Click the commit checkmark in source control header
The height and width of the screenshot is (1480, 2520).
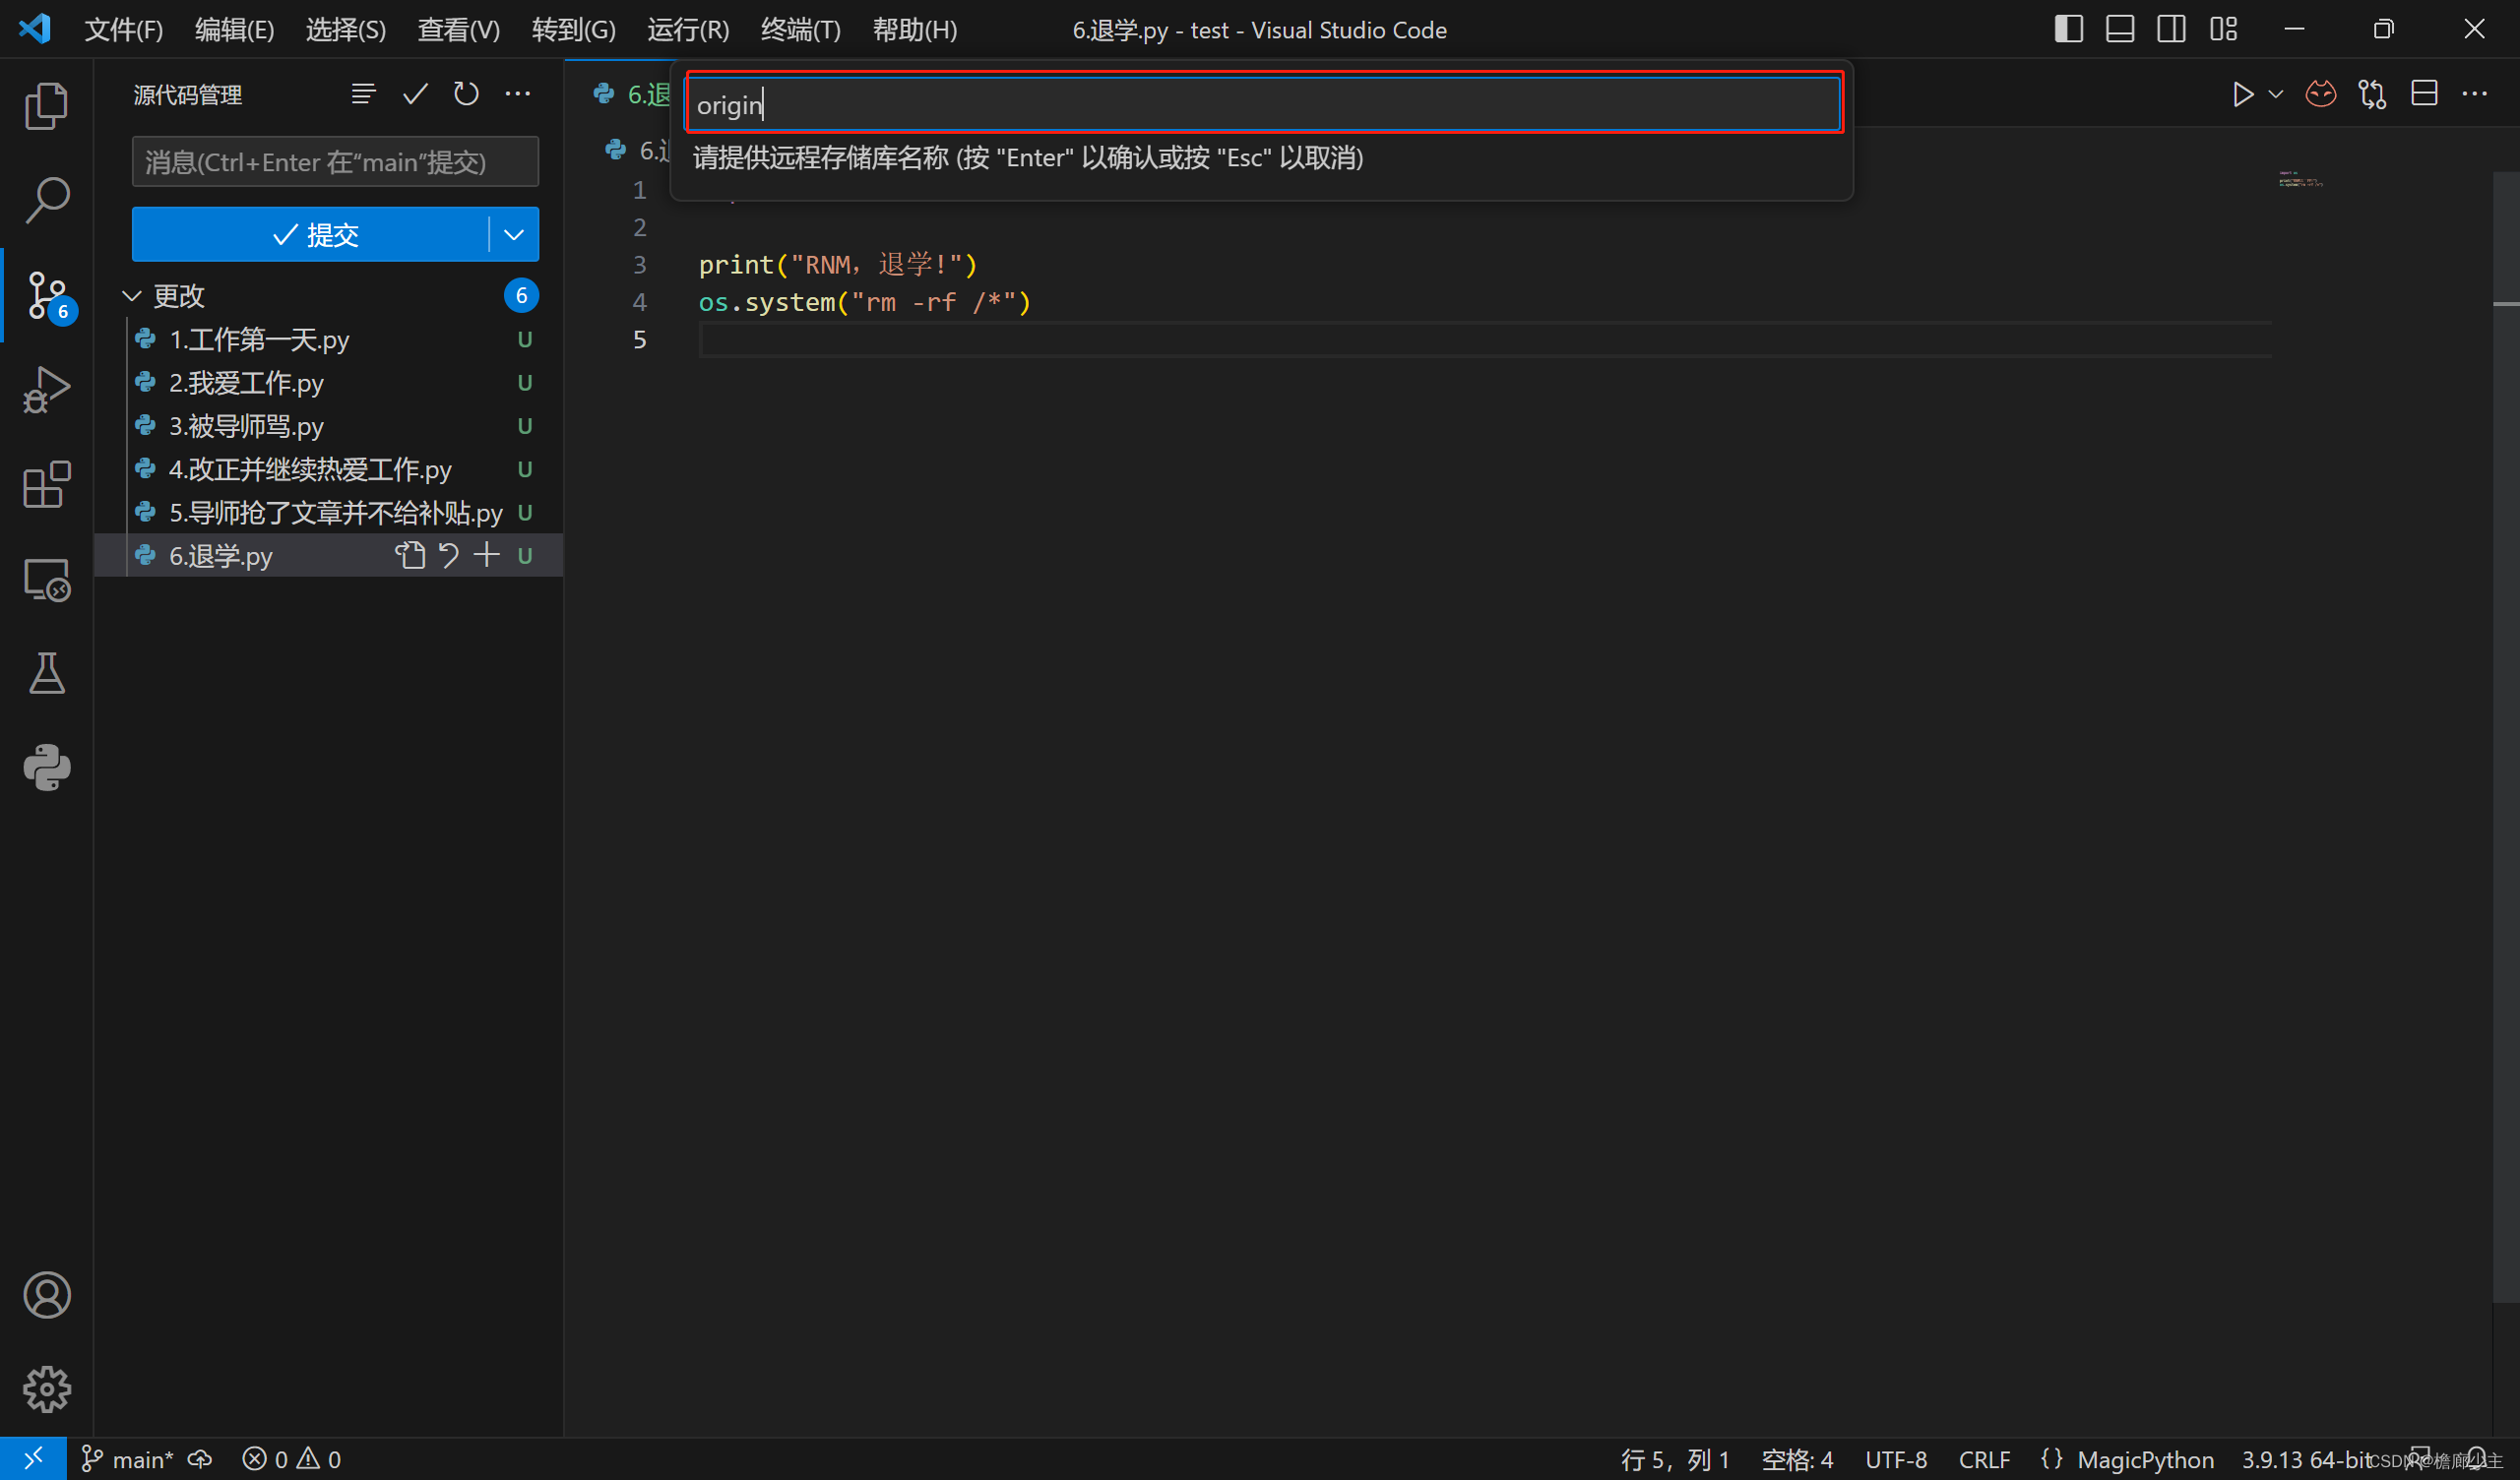tap(415, 94)
